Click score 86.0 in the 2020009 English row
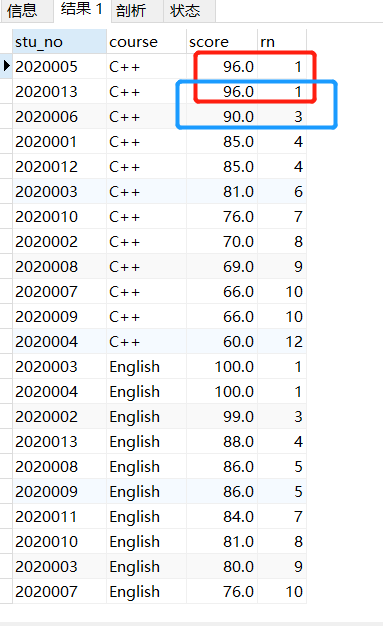The image size is (383, 626). 222,492
